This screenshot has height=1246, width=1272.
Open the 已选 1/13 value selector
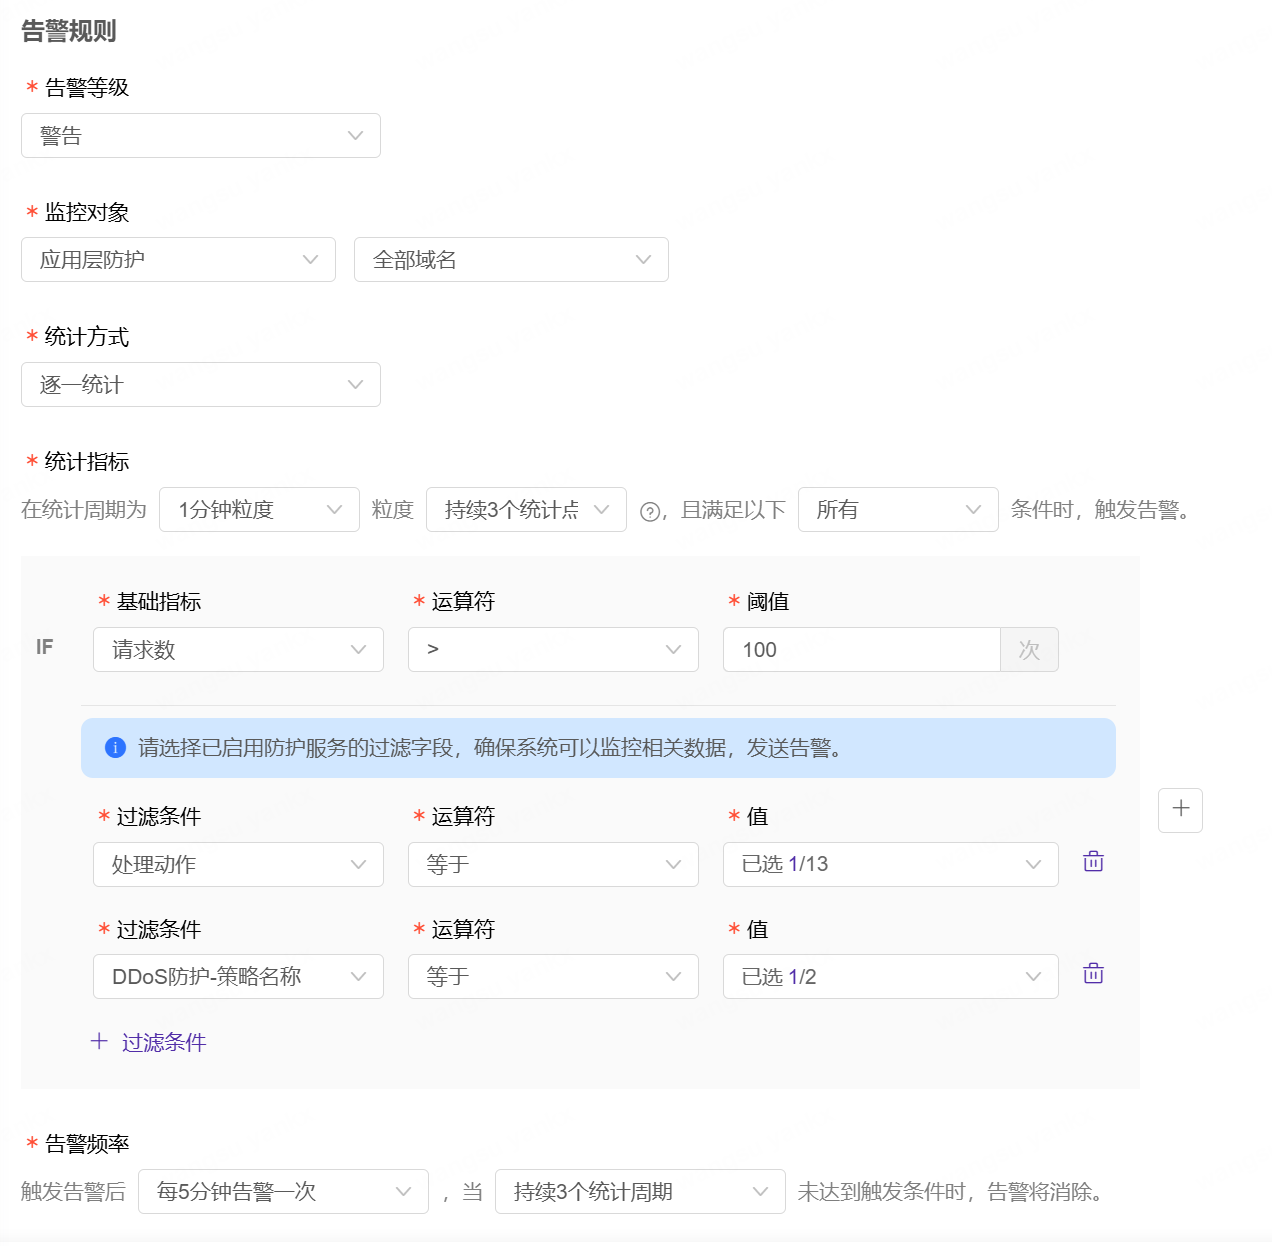(890, 864)
